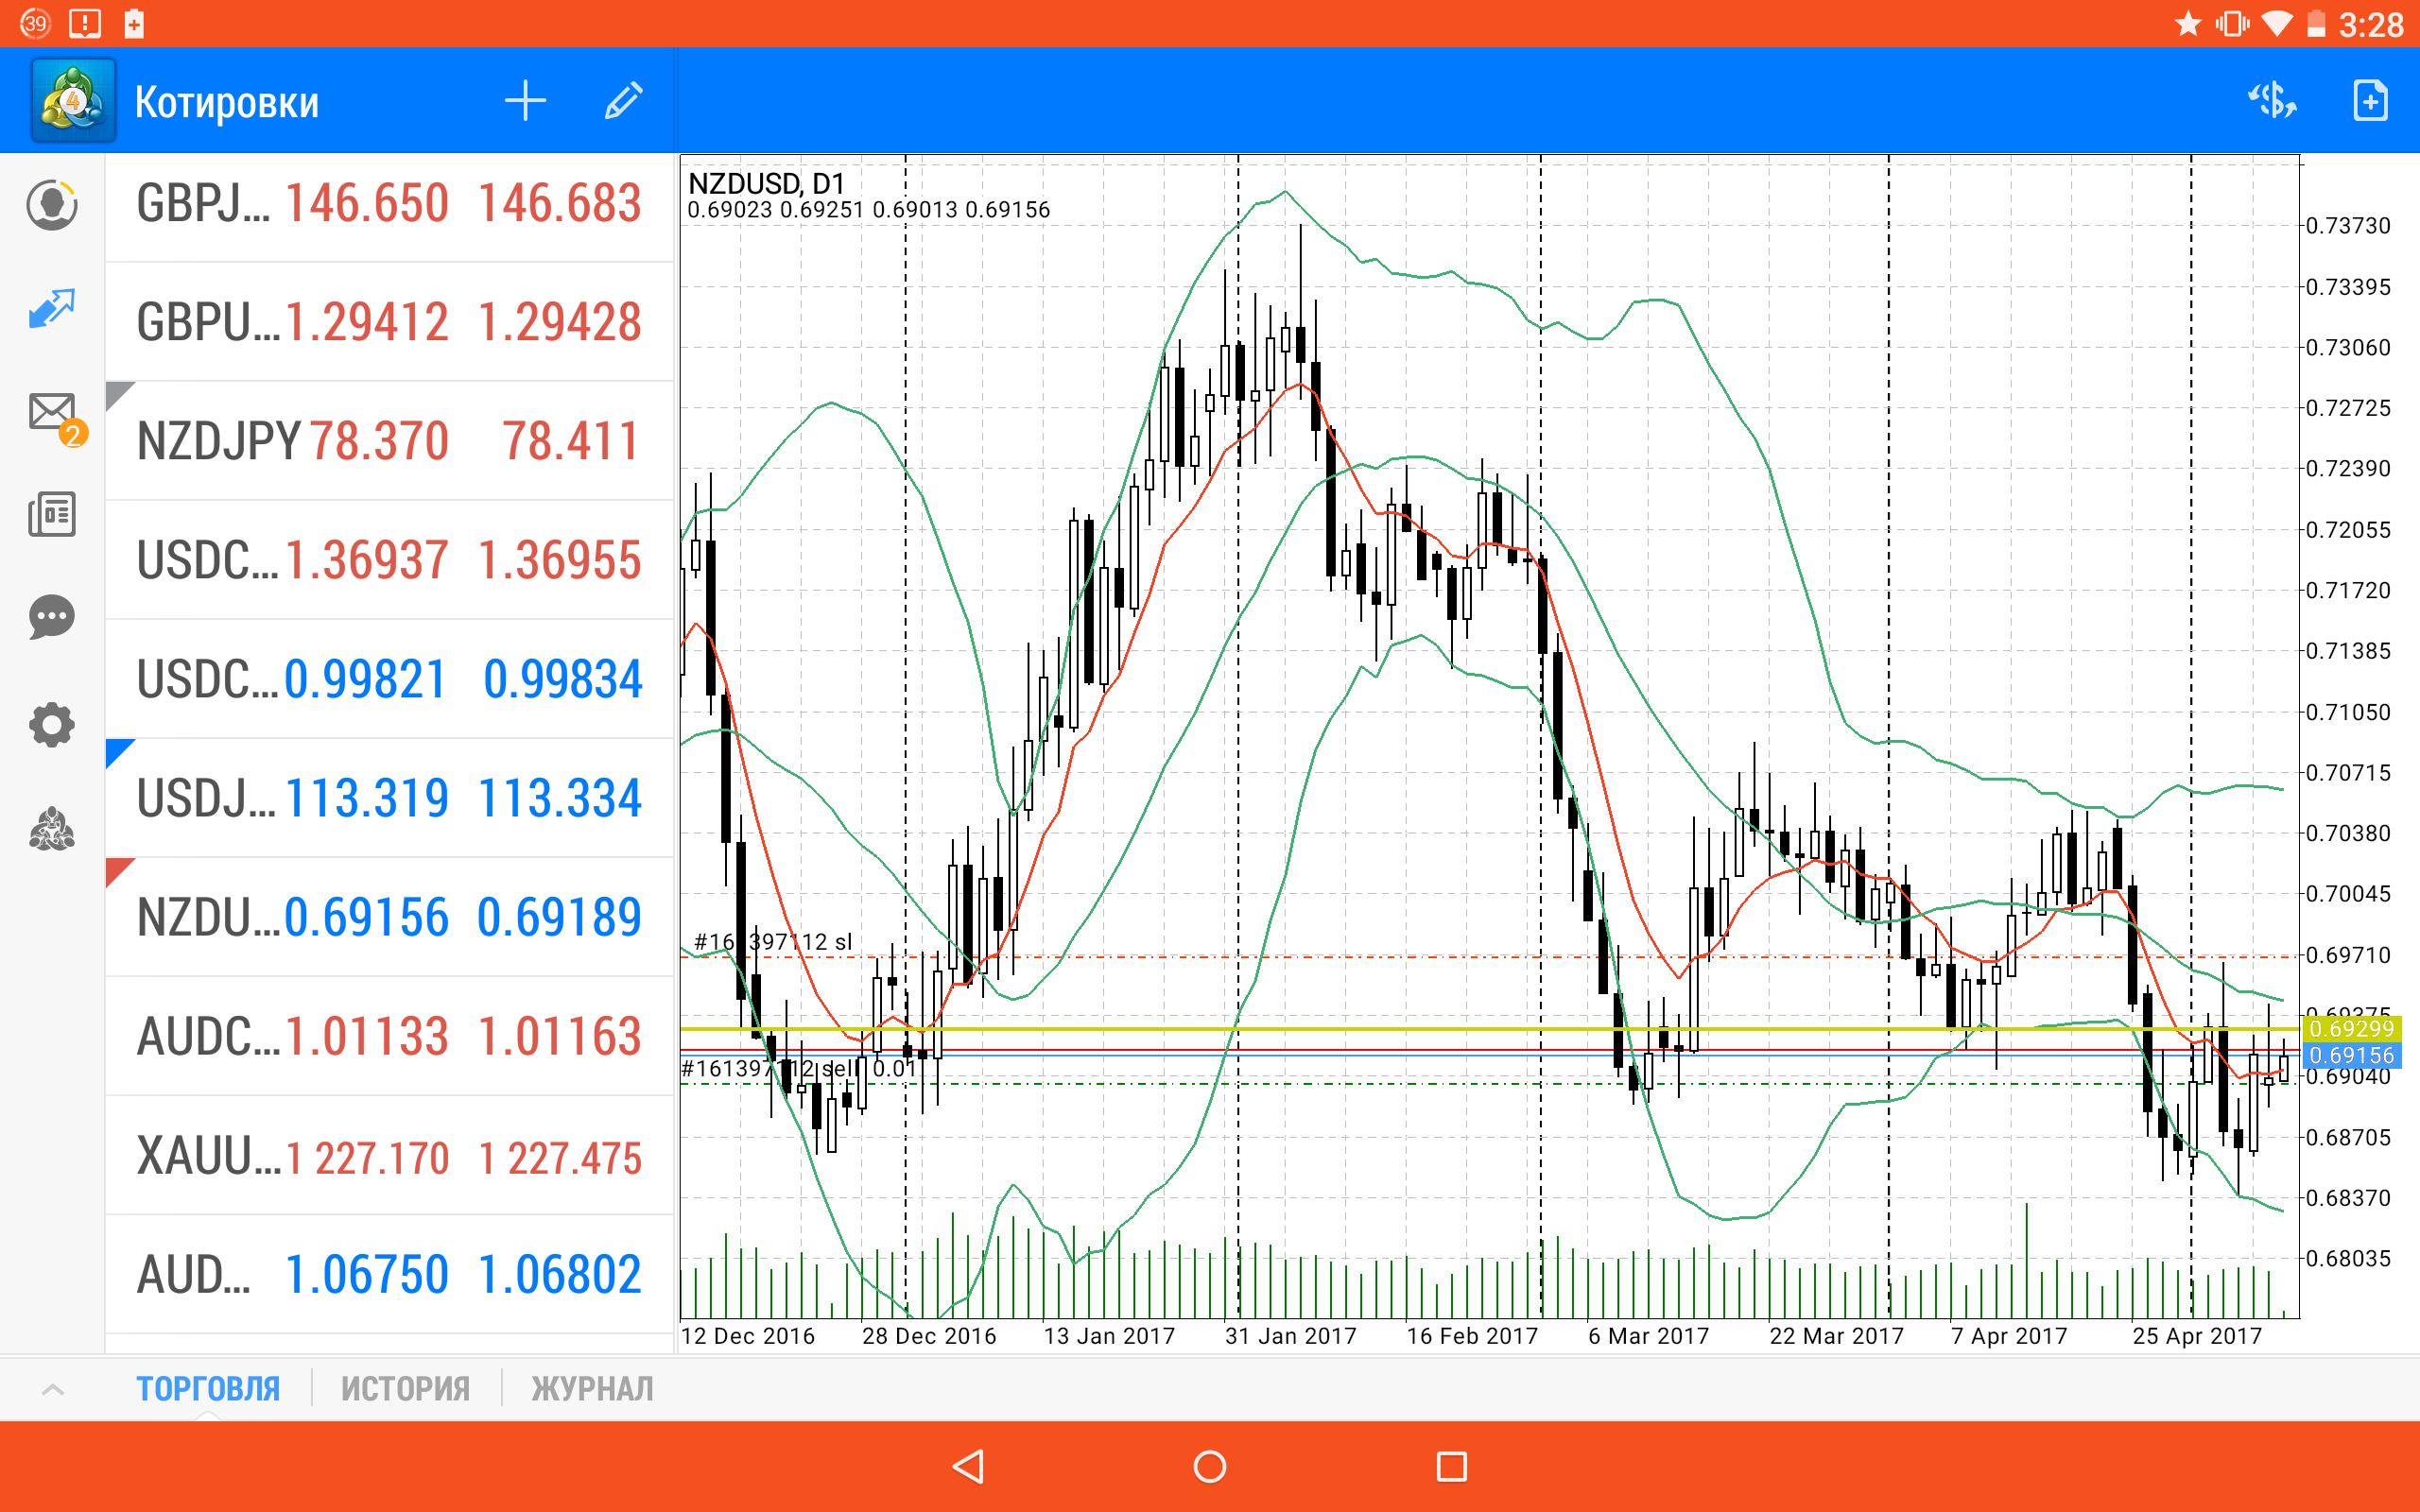
Task: Select the USDC... 0.99821 quote row
Action: [389, 679]
